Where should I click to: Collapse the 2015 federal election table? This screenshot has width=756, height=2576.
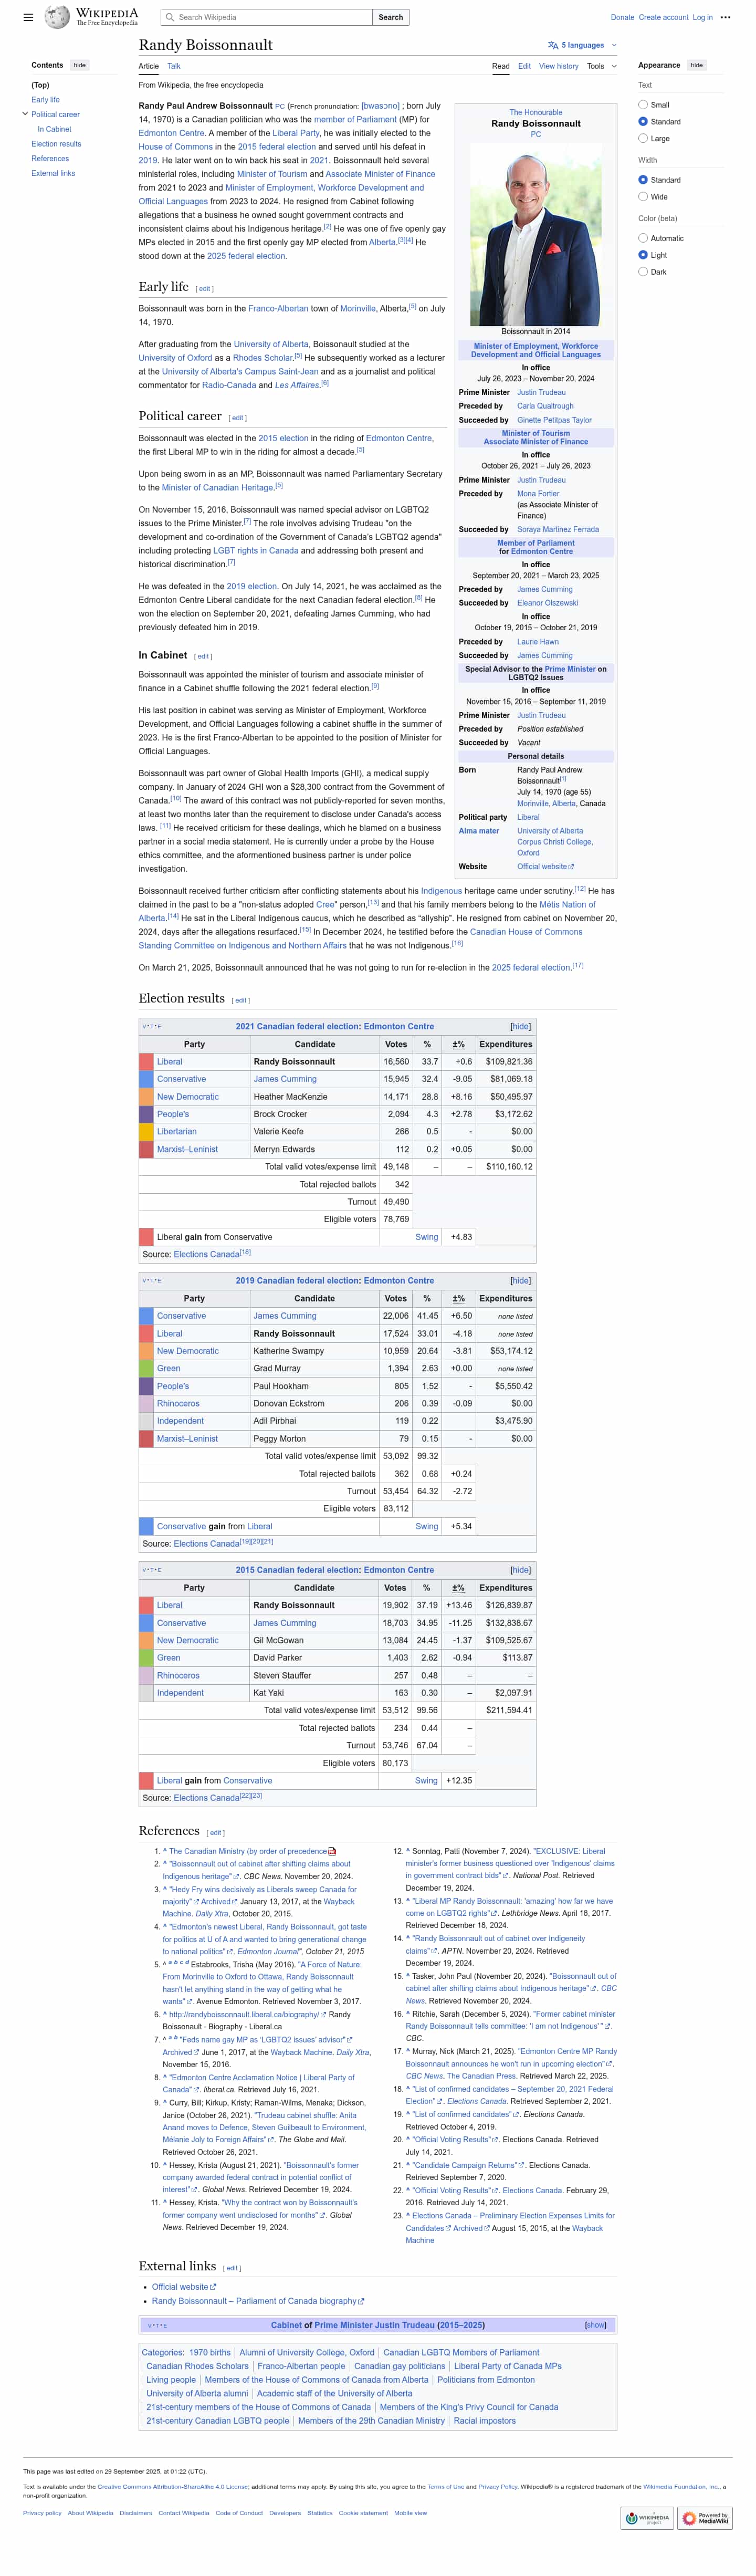pyautogui.click(x=520, y=1569)
